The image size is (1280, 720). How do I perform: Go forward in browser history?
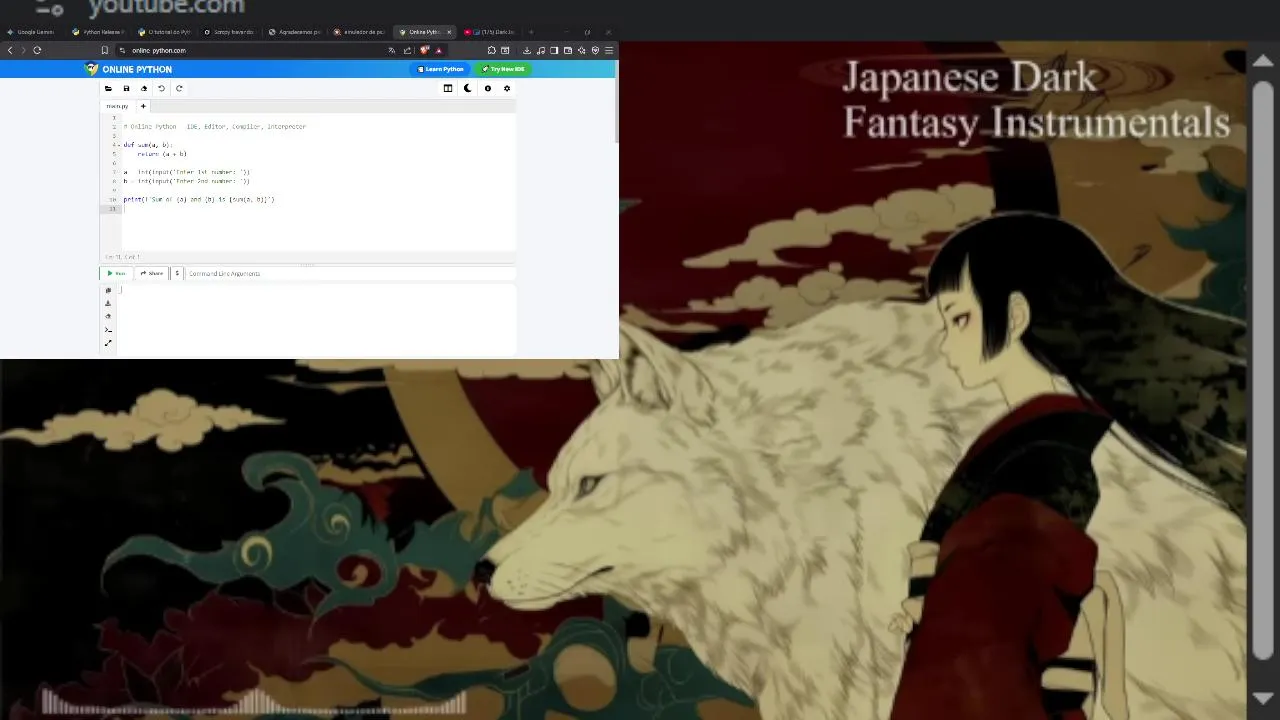coord(23,50)
